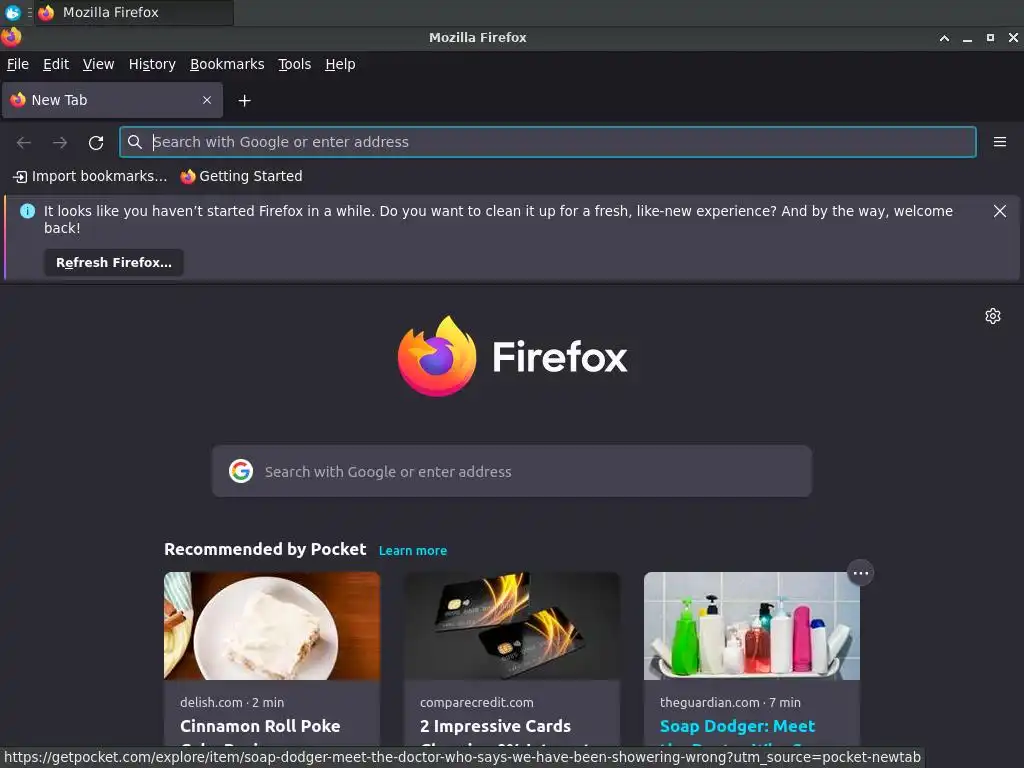
Task: Close the New Tab tab
Action: click(x=207, y=100)
